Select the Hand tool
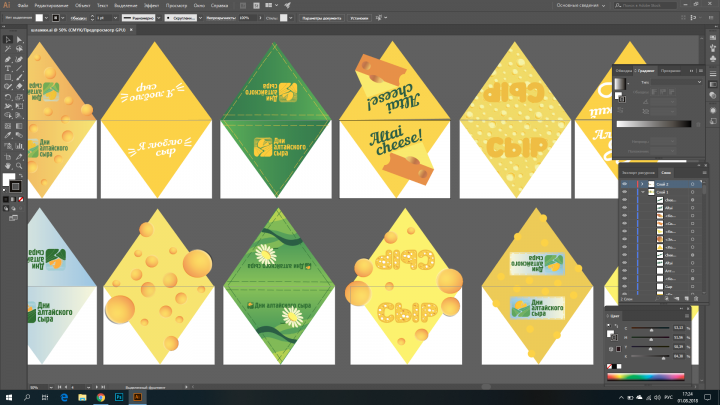The height and width of the screenshot is (405, 720). click(8, 166)
